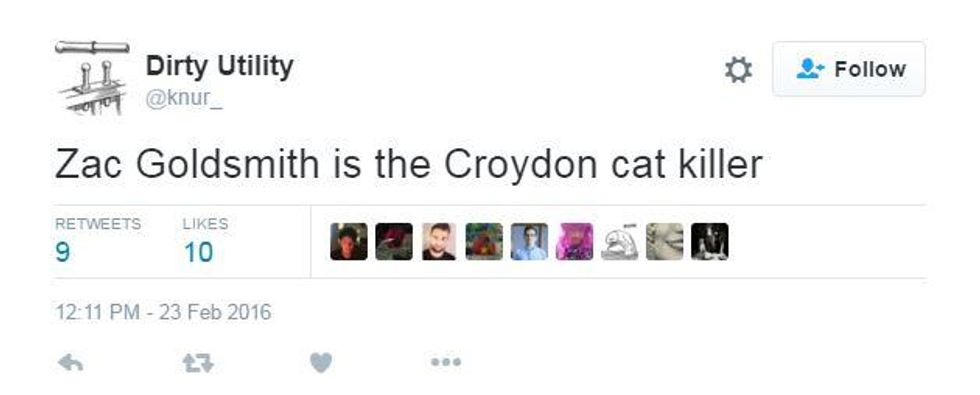Open the 12:11 PM timestamp link

click(163, 311)
